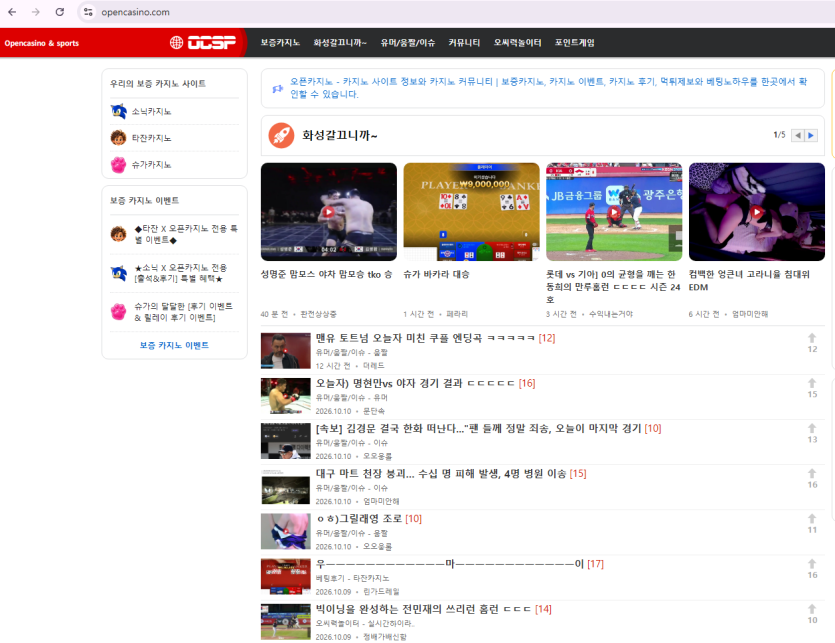
Task: Select the 포인트게임 menu item
Action: pos(575,43)
